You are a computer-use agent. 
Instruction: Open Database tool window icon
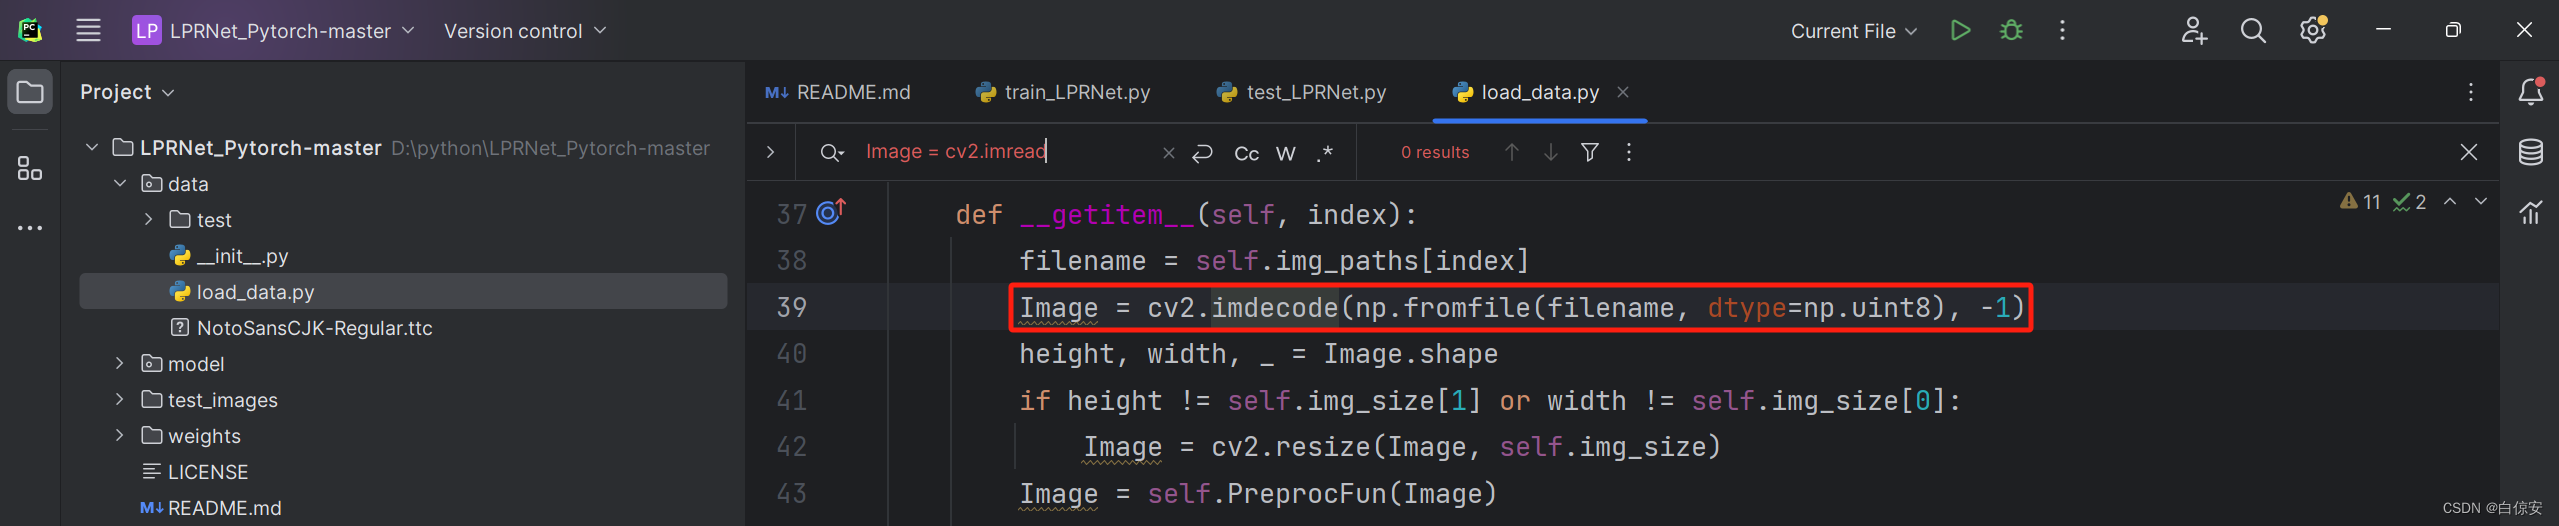[2531, 152]
